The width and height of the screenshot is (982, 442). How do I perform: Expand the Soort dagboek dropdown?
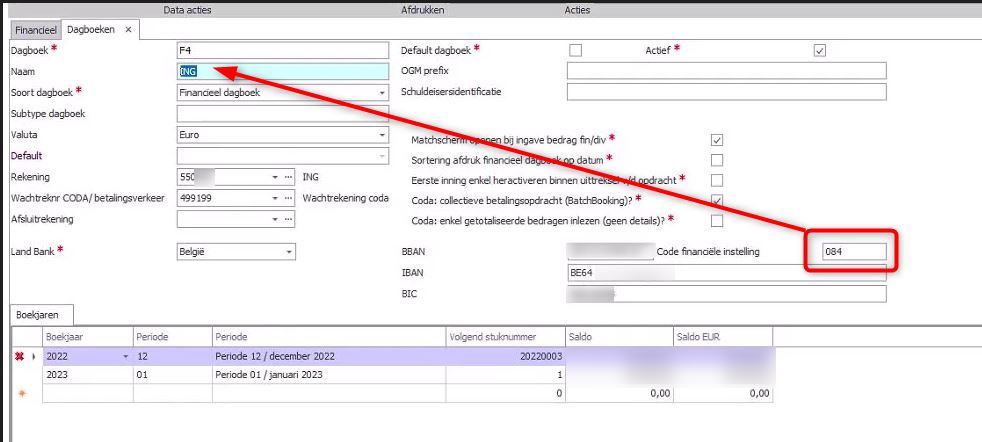point(381,93)
